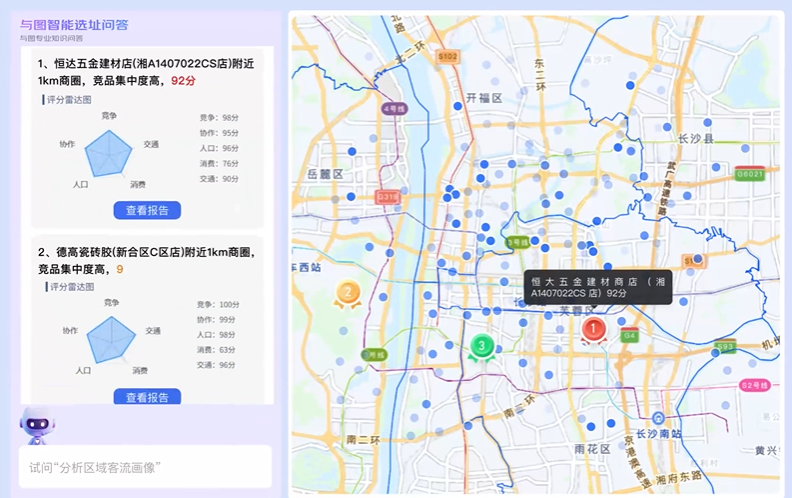
Task: Select the gold rank 2 map marker
Action: (x=347, y=293)
